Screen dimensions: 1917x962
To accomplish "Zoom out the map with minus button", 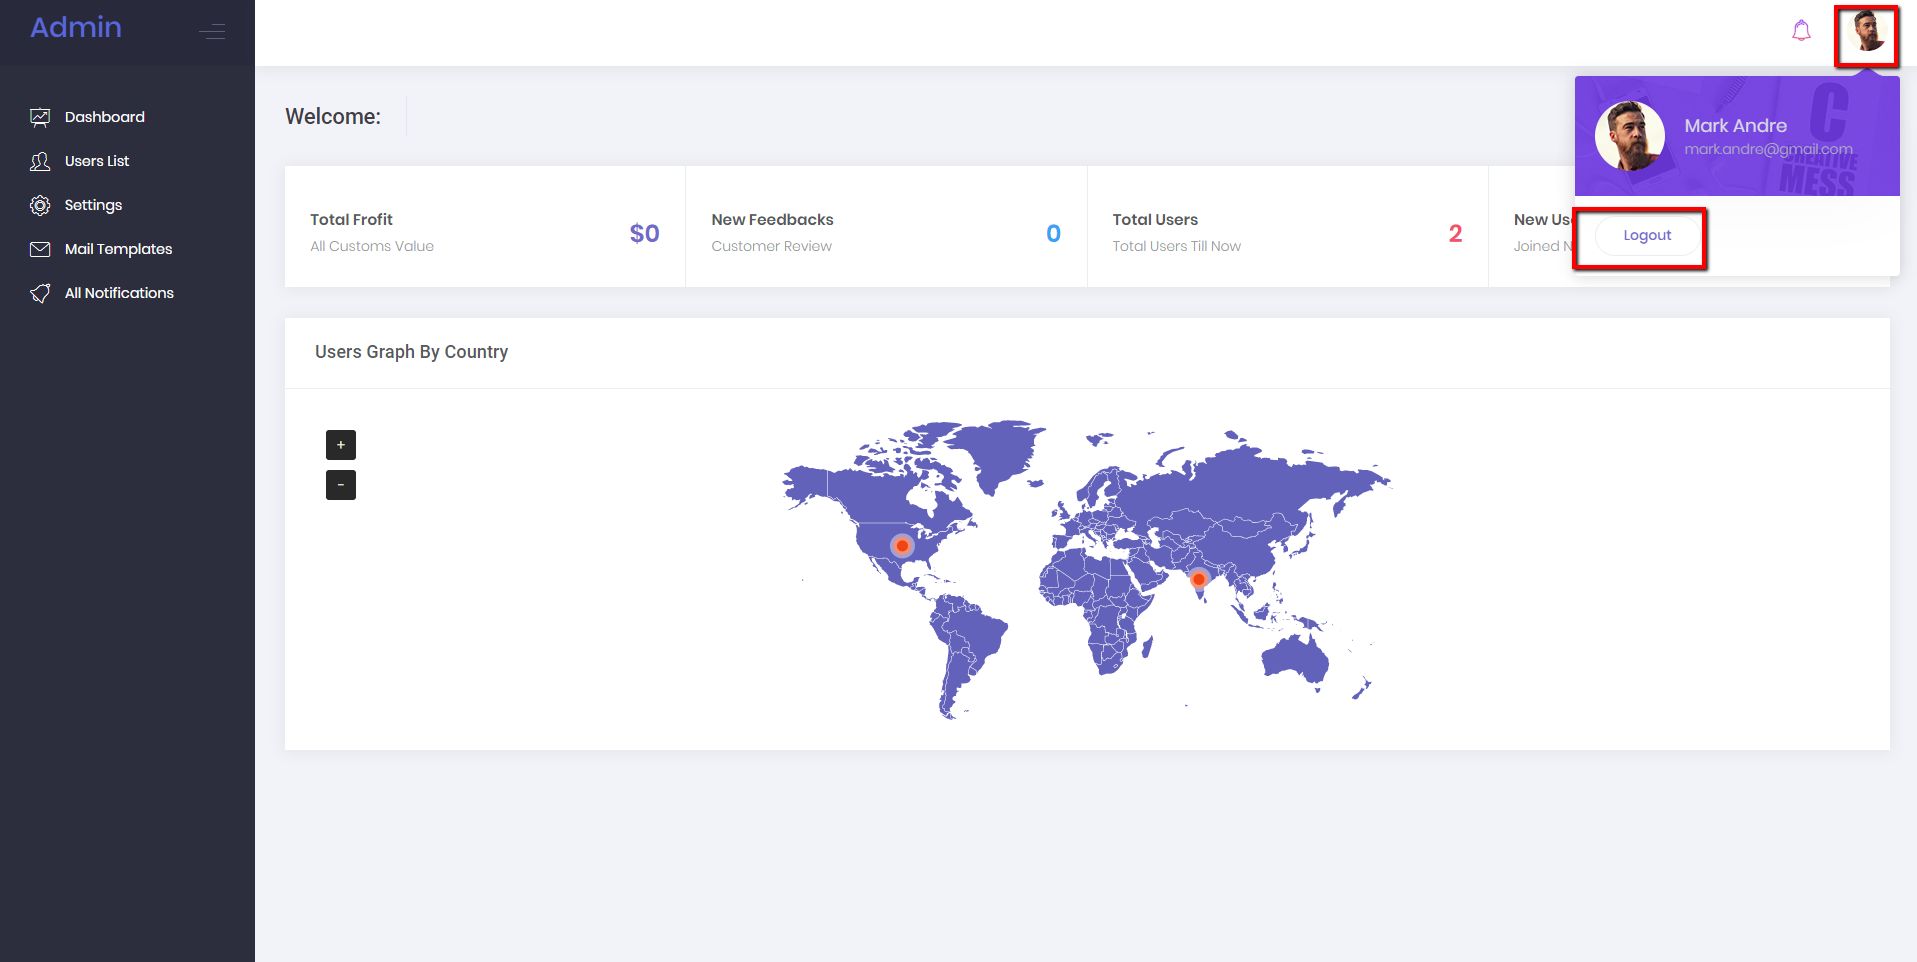I will point(341,485).
